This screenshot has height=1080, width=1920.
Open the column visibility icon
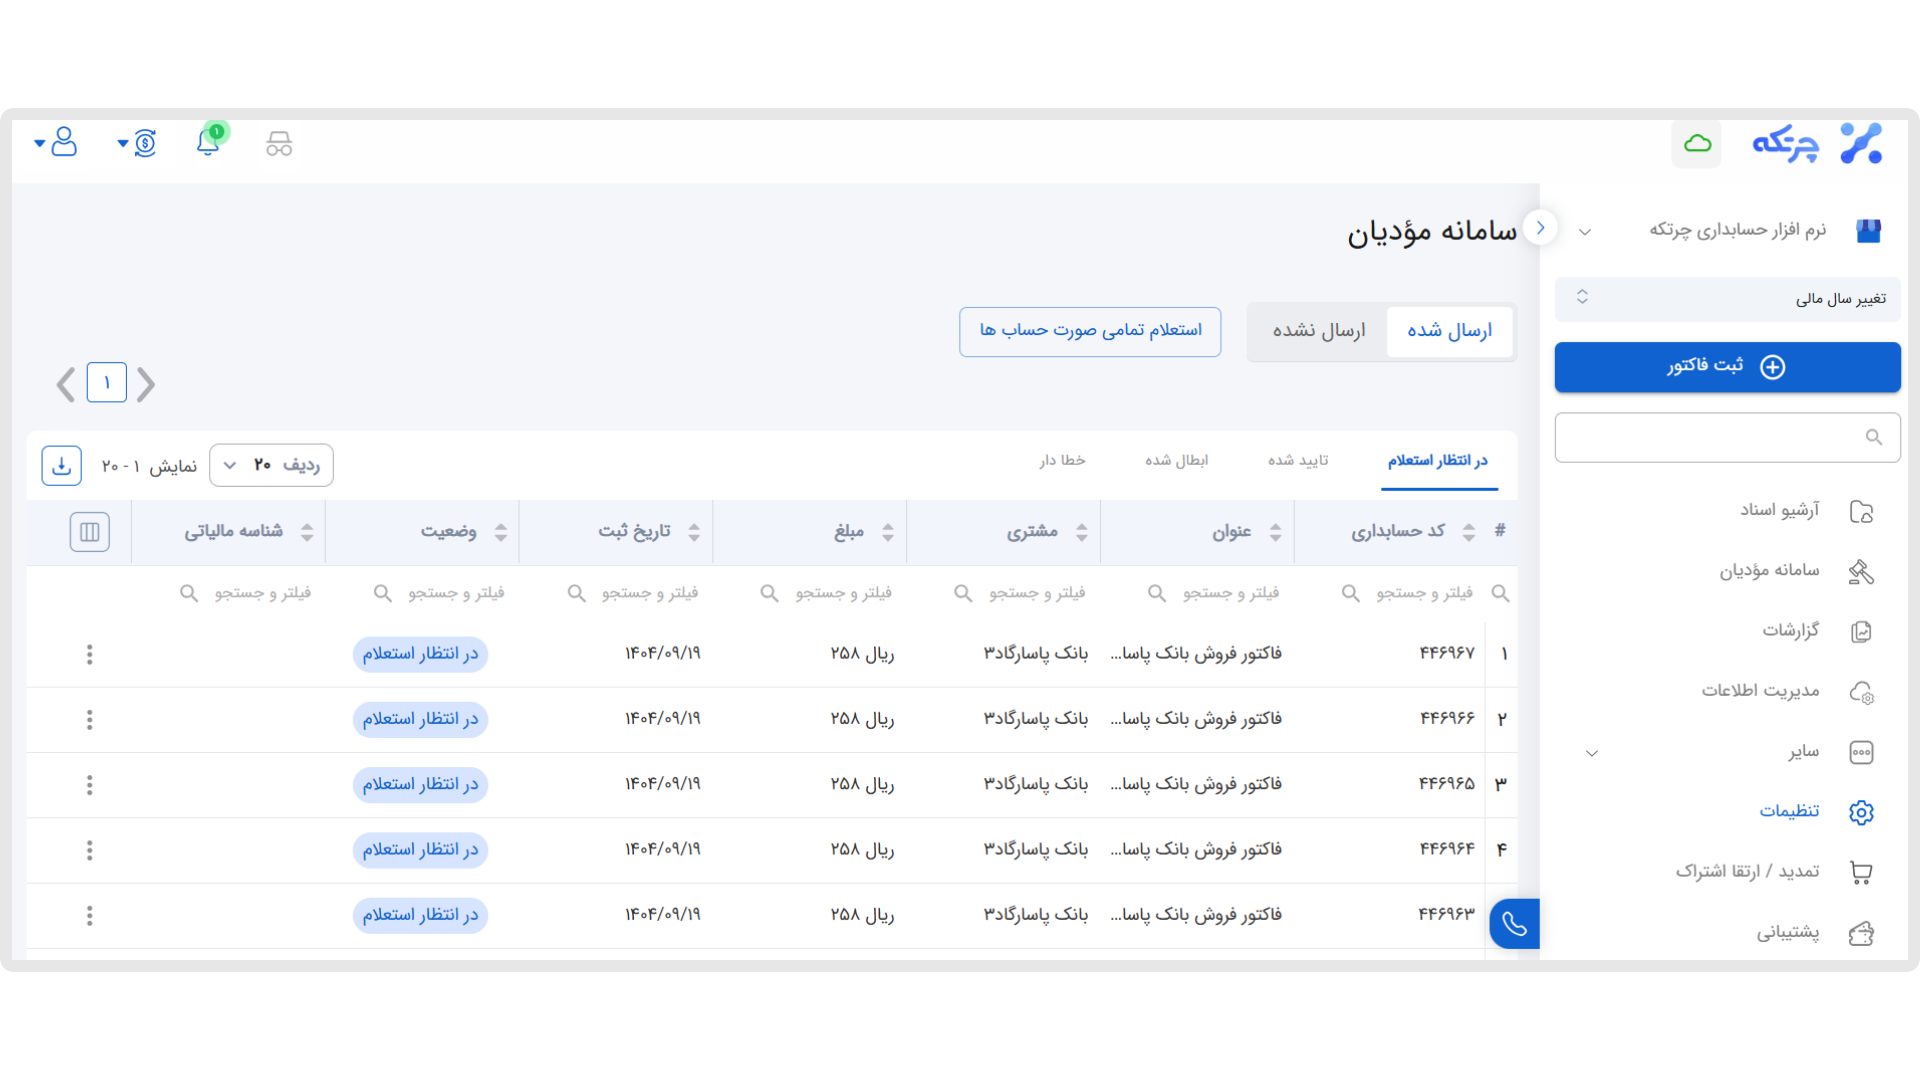pos(89,531)
